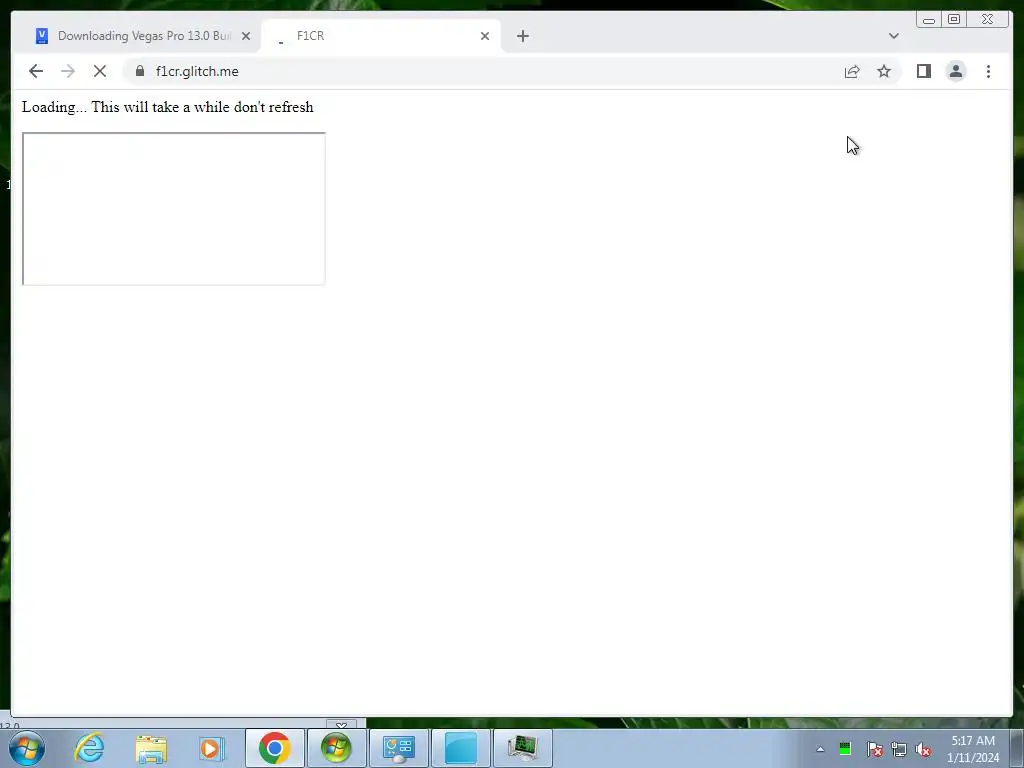1024x768 pixels.
Task: Open Windows Explorer from taskbar
Action: (151, 748)
